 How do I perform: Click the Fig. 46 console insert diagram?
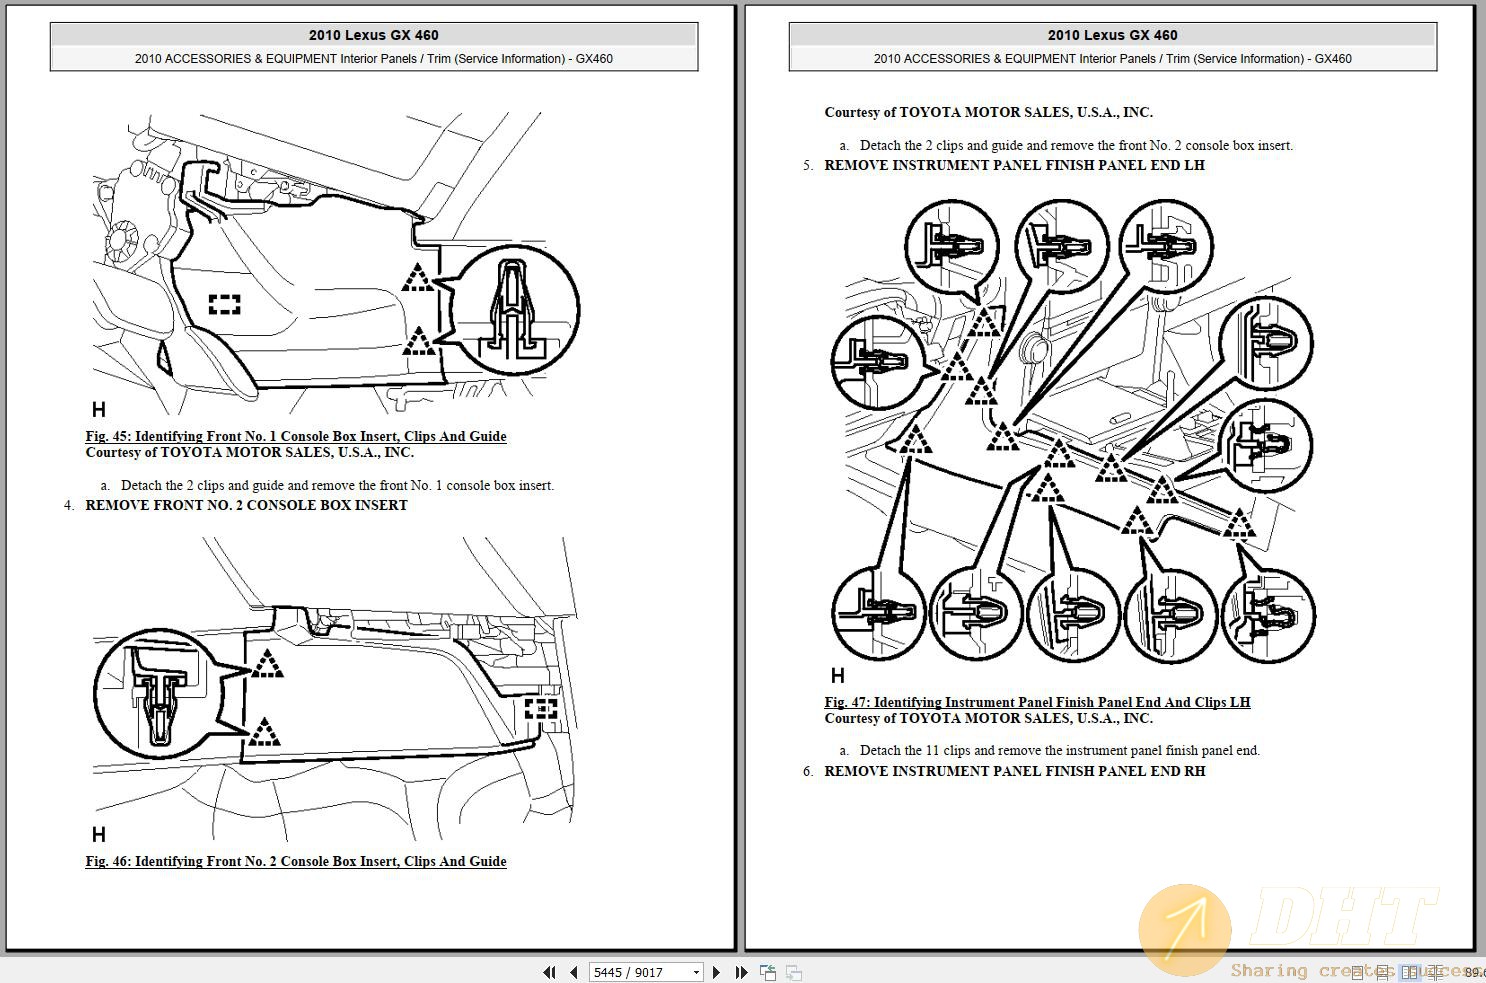[335, 690]
